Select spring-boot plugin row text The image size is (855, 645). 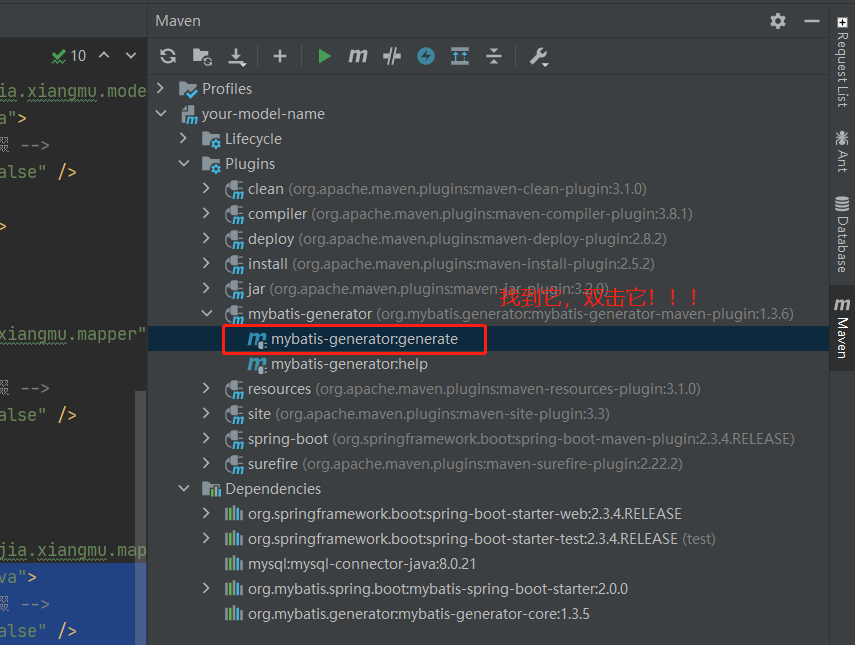click(521, 439)
